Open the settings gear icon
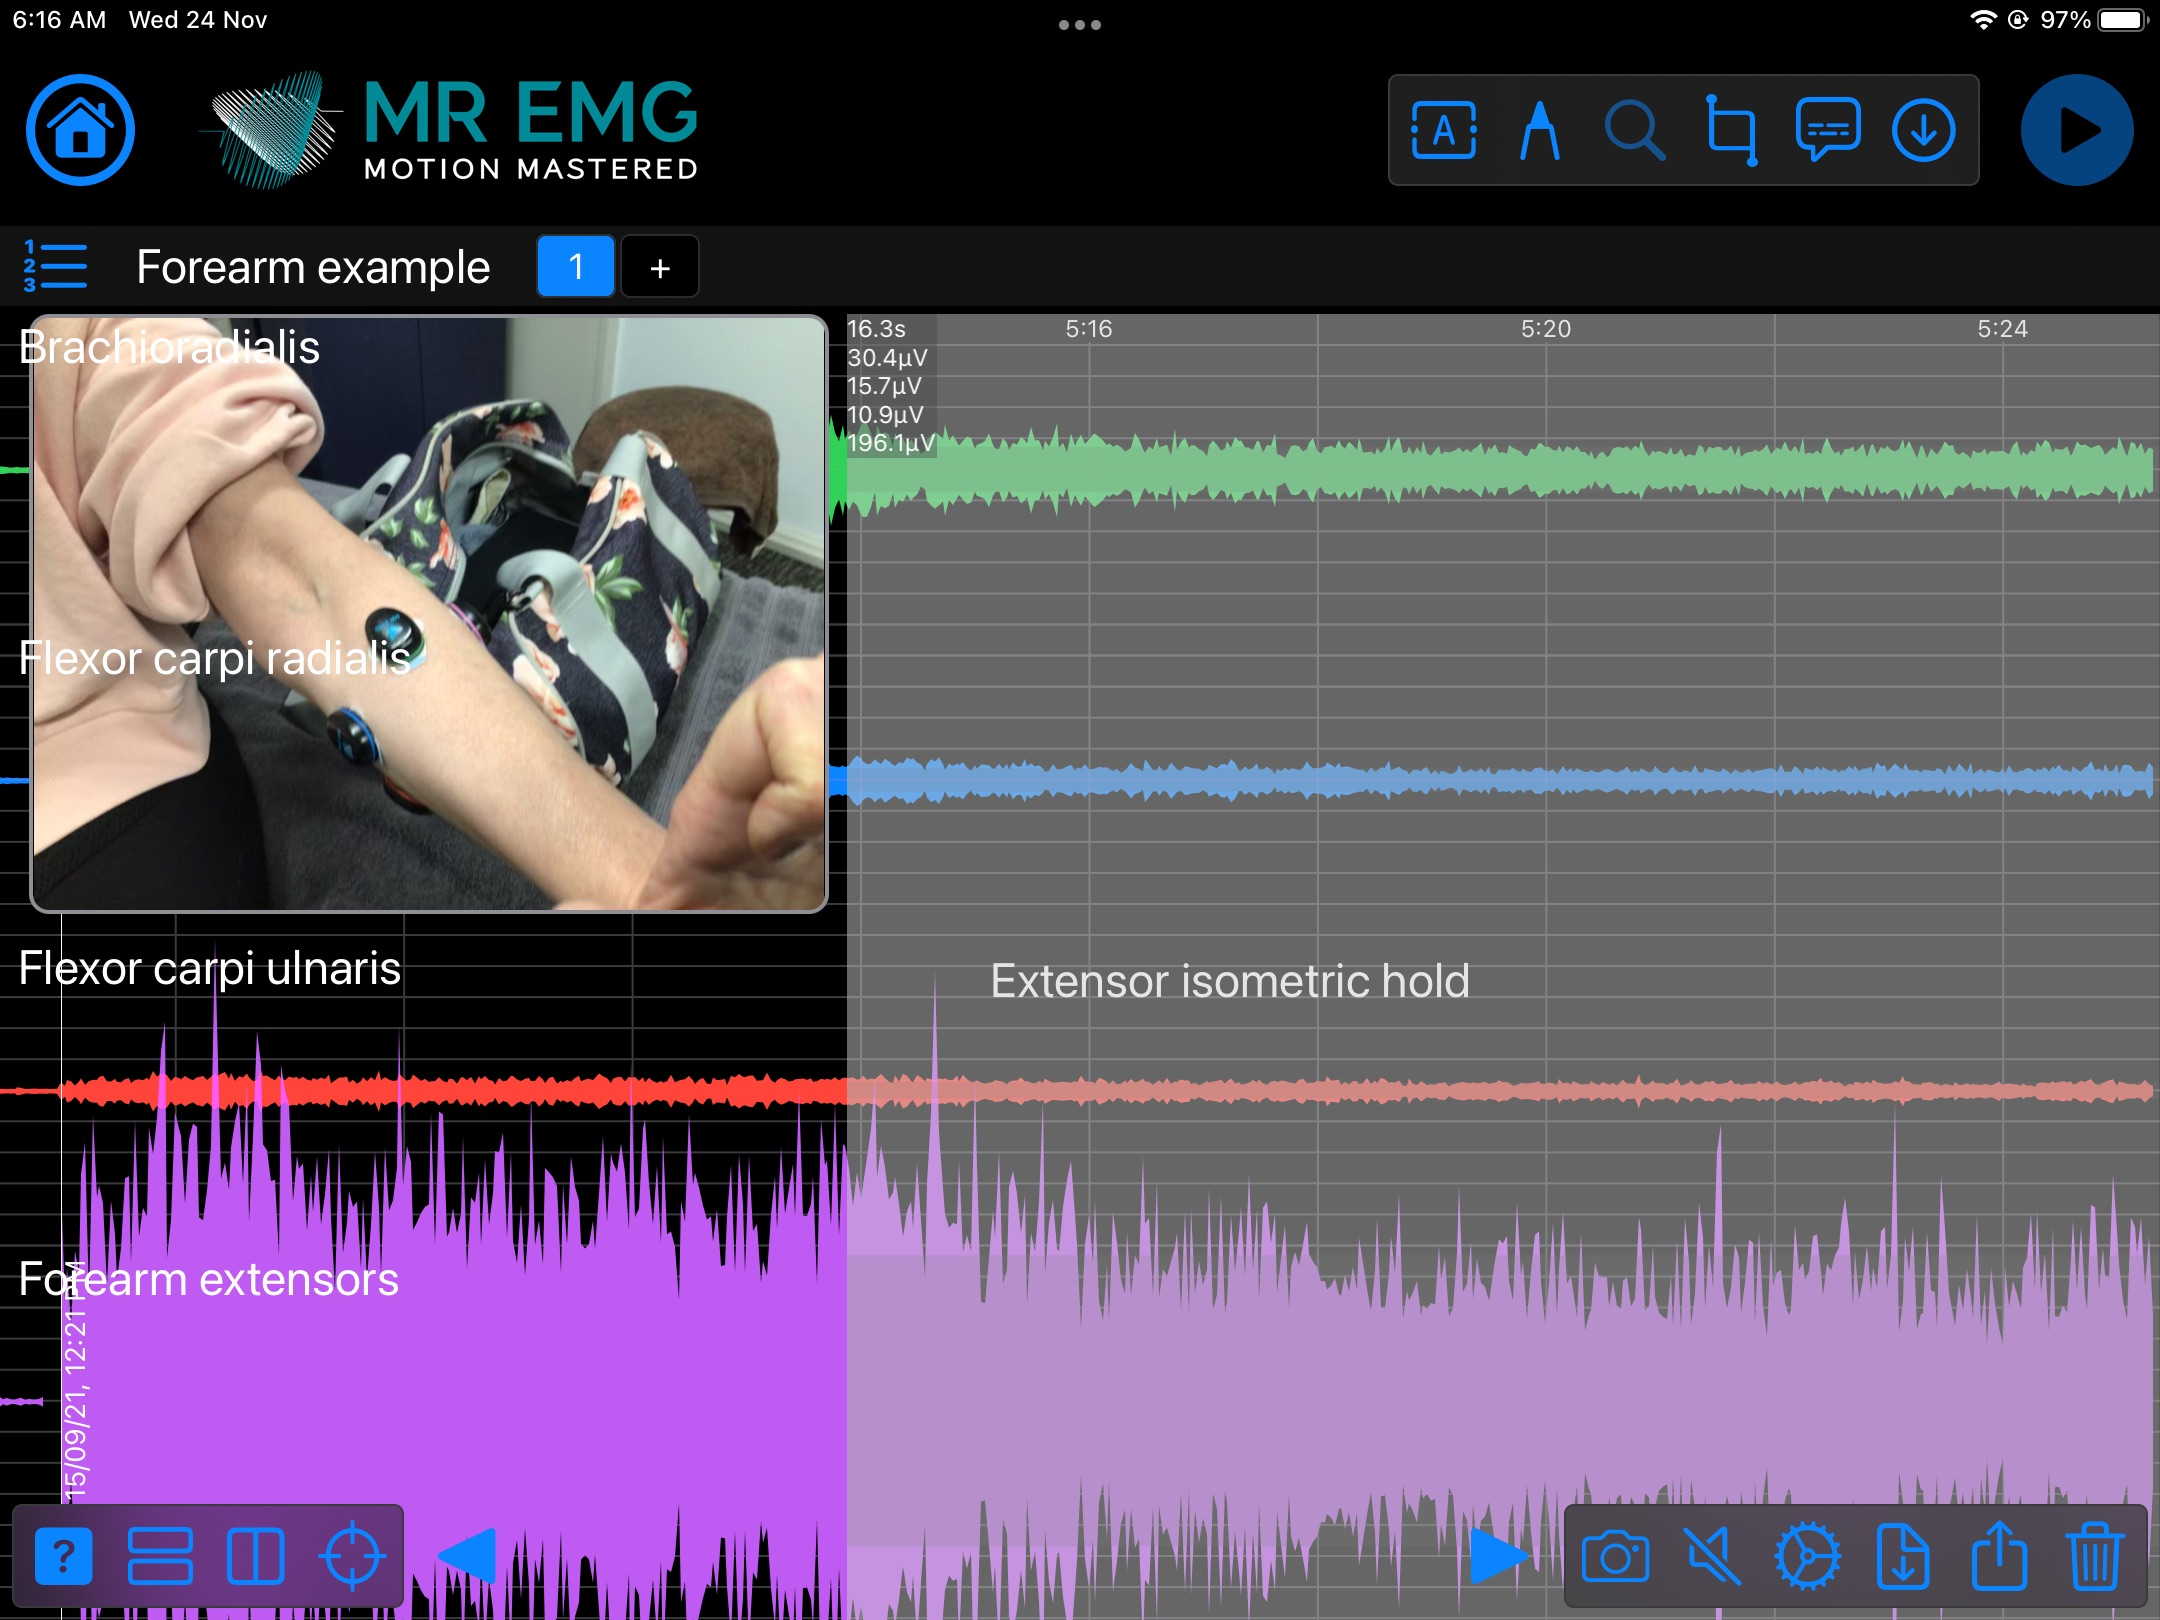The width and height of the screenshot is (2160, 1620). point(1807,1557)
